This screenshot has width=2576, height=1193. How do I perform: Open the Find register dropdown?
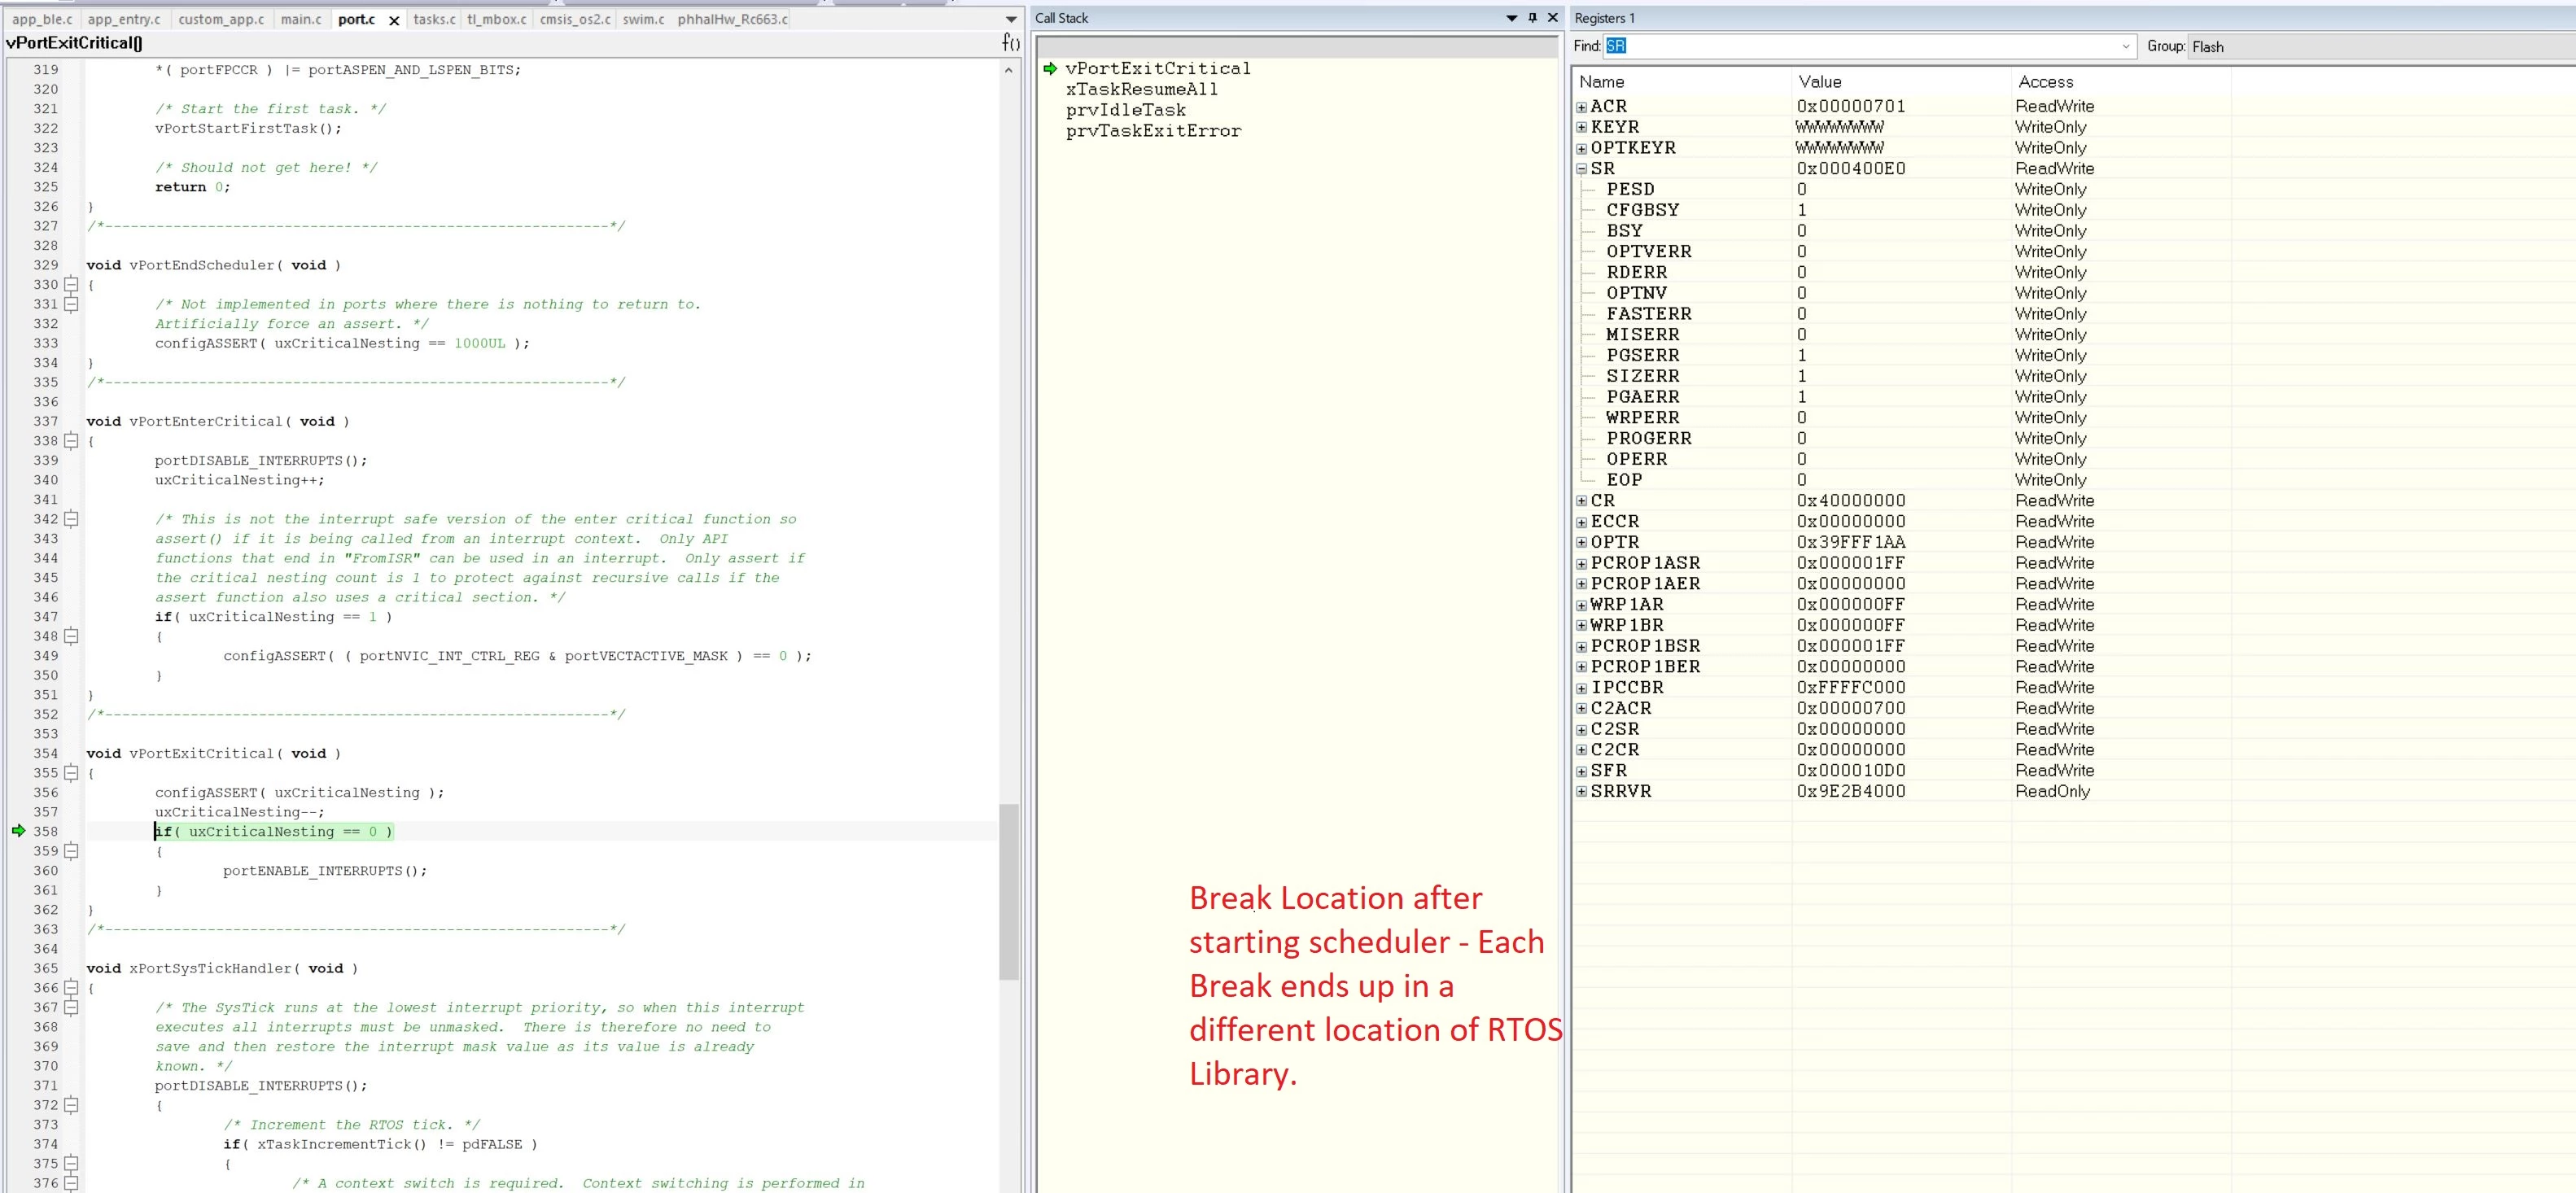click(2126, 46)
